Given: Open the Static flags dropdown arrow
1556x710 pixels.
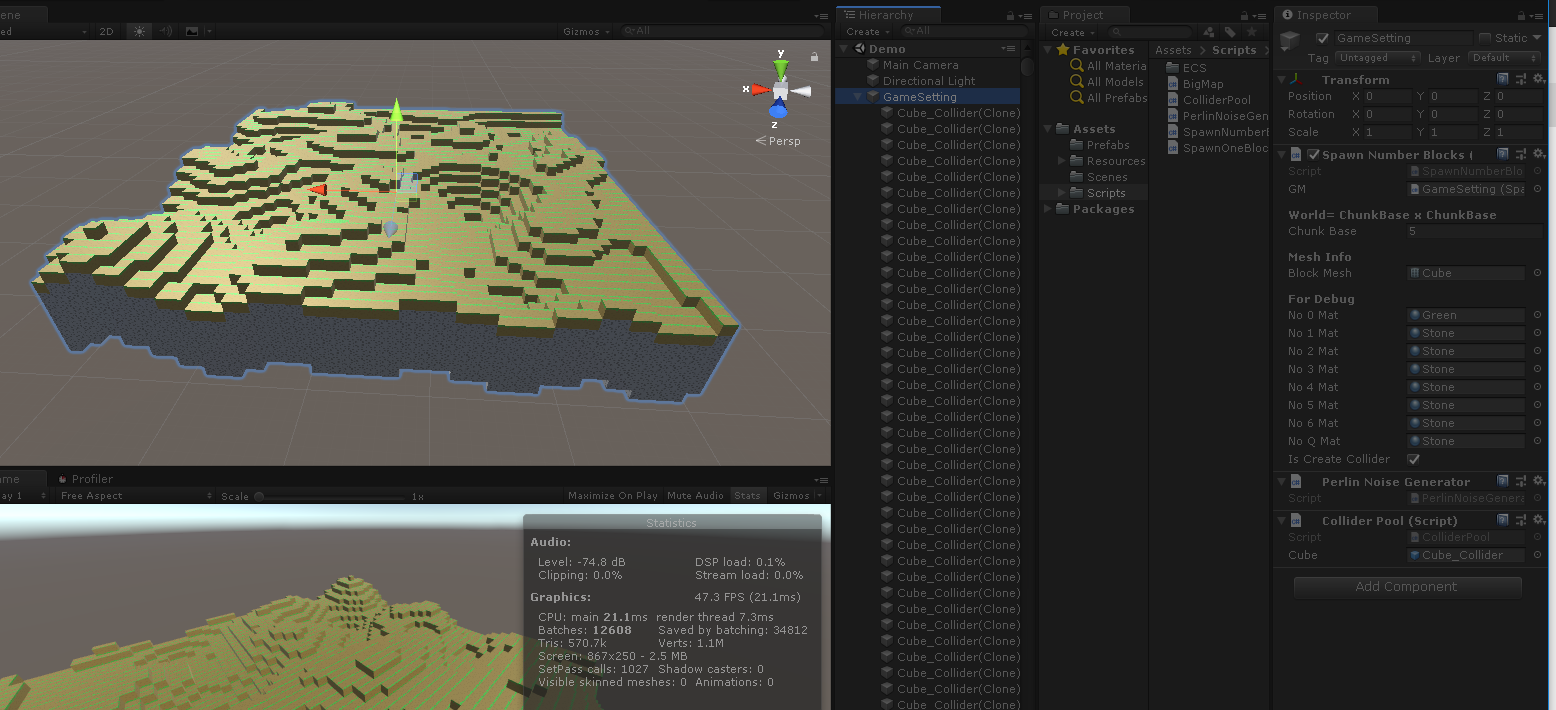Looking at the screenshot, I should (x=1537, y=38).
